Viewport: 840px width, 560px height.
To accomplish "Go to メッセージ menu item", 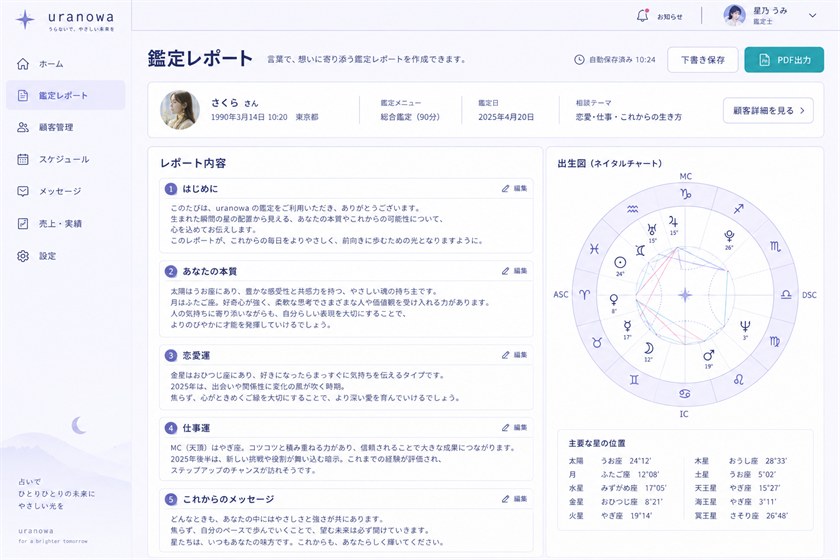I will tap(66, 191).
